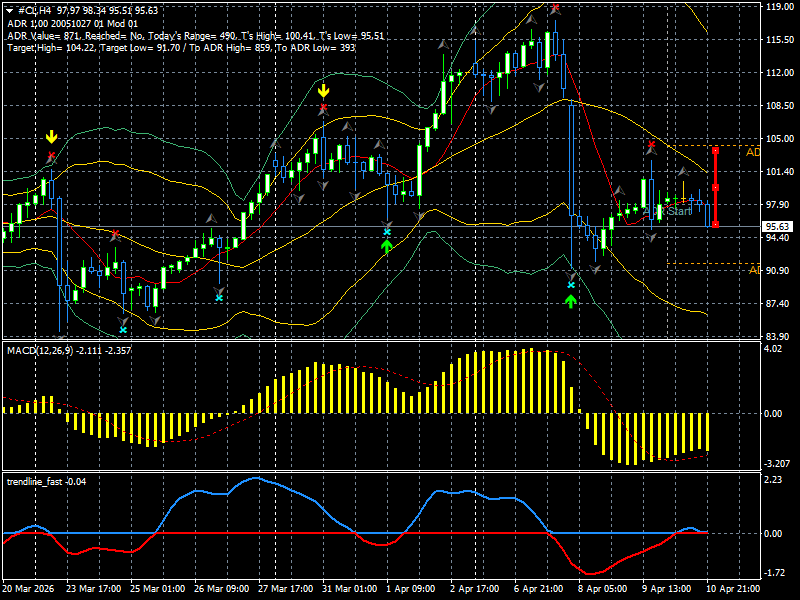Click the 105.00 price scale label

(x=780, y=139)
